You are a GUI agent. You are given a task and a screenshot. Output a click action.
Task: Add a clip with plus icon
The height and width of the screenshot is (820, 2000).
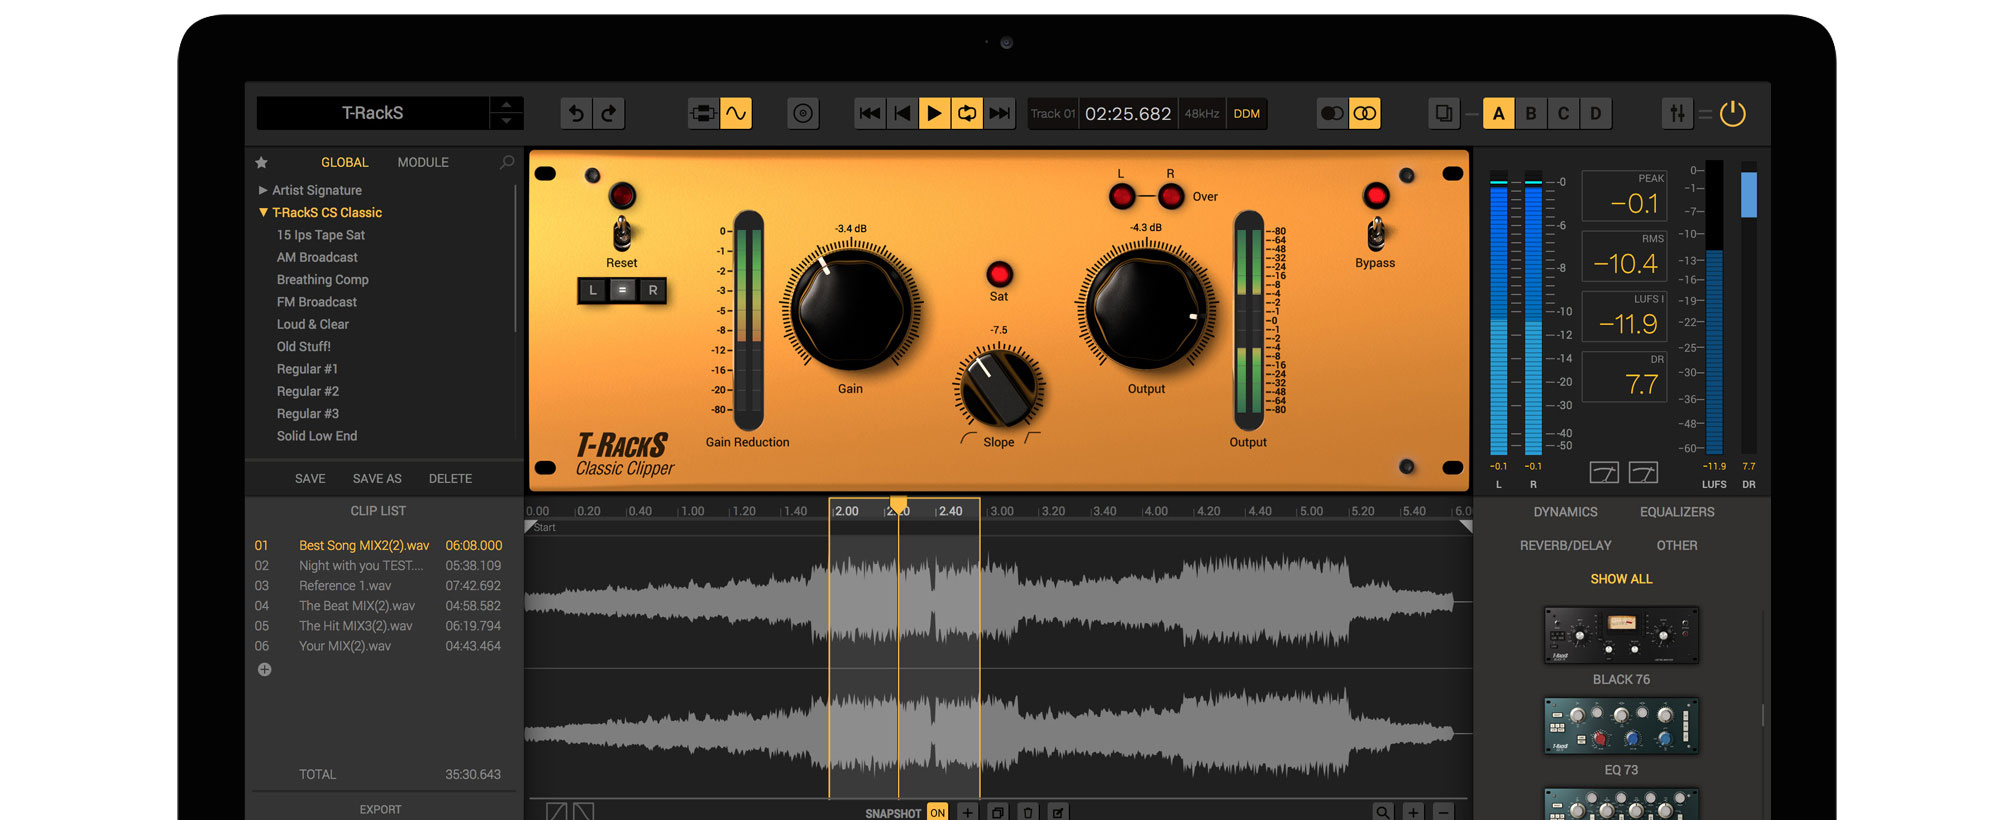[x=264, y=670]
